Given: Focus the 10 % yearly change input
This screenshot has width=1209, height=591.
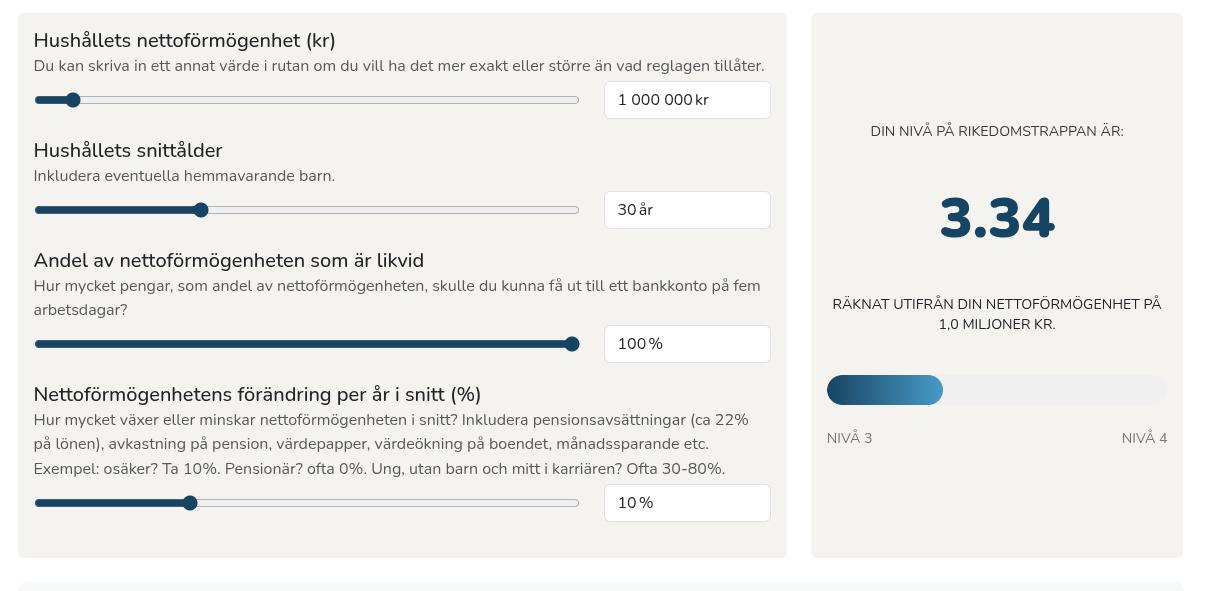Looking at the screenshot, I should (x=686, y=503).
